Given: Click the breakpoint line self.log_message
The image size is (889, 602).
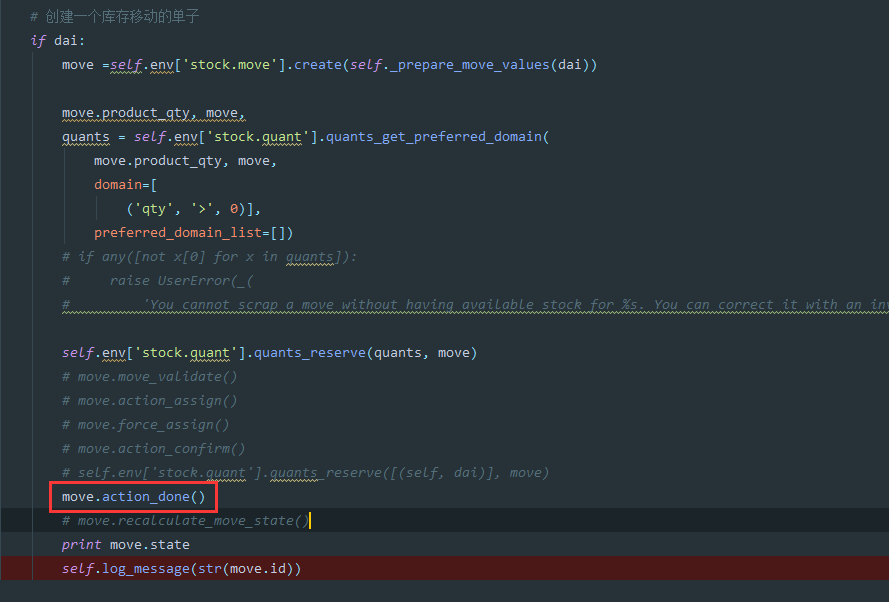Looking at the screenshot, I should click(x=181, y=569).
